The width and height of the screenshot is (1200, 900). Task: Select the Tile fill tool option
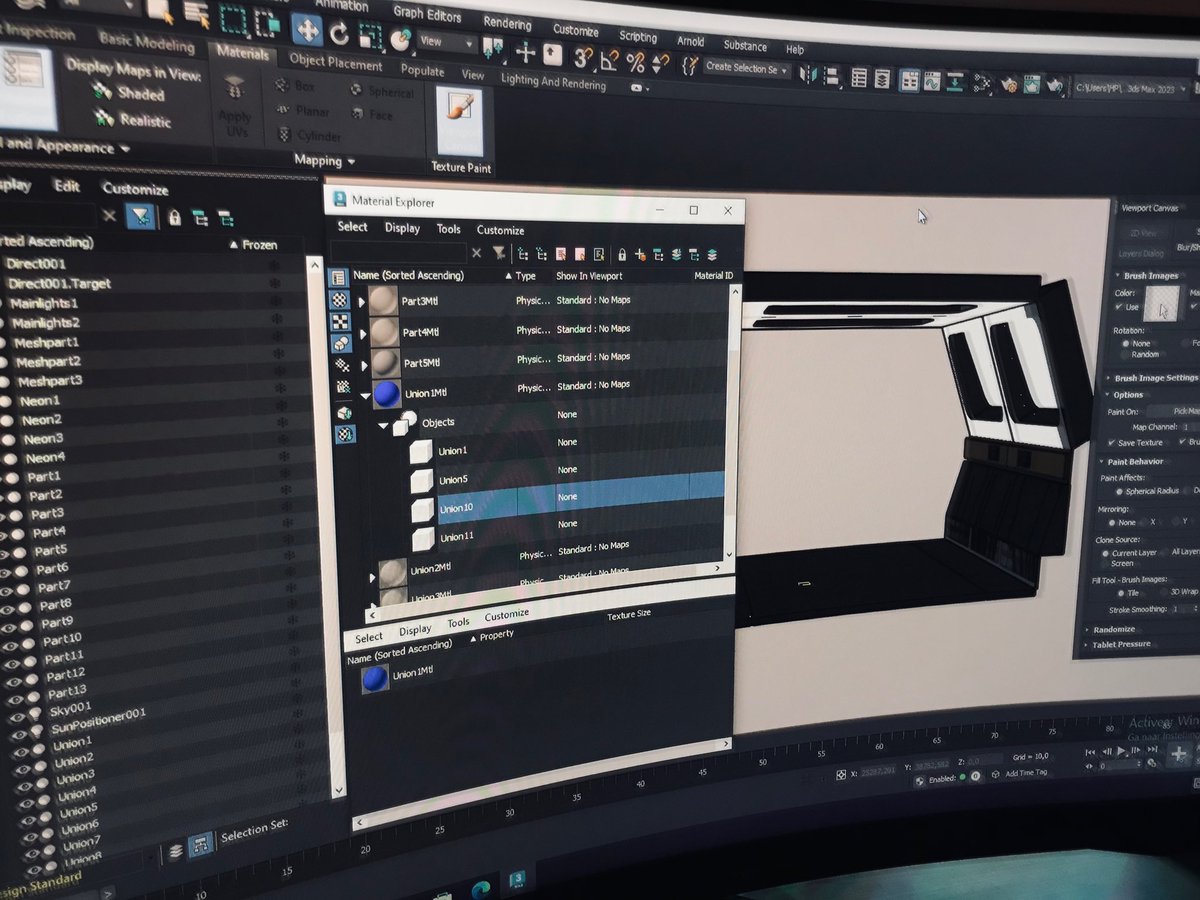click(1120, 592)
